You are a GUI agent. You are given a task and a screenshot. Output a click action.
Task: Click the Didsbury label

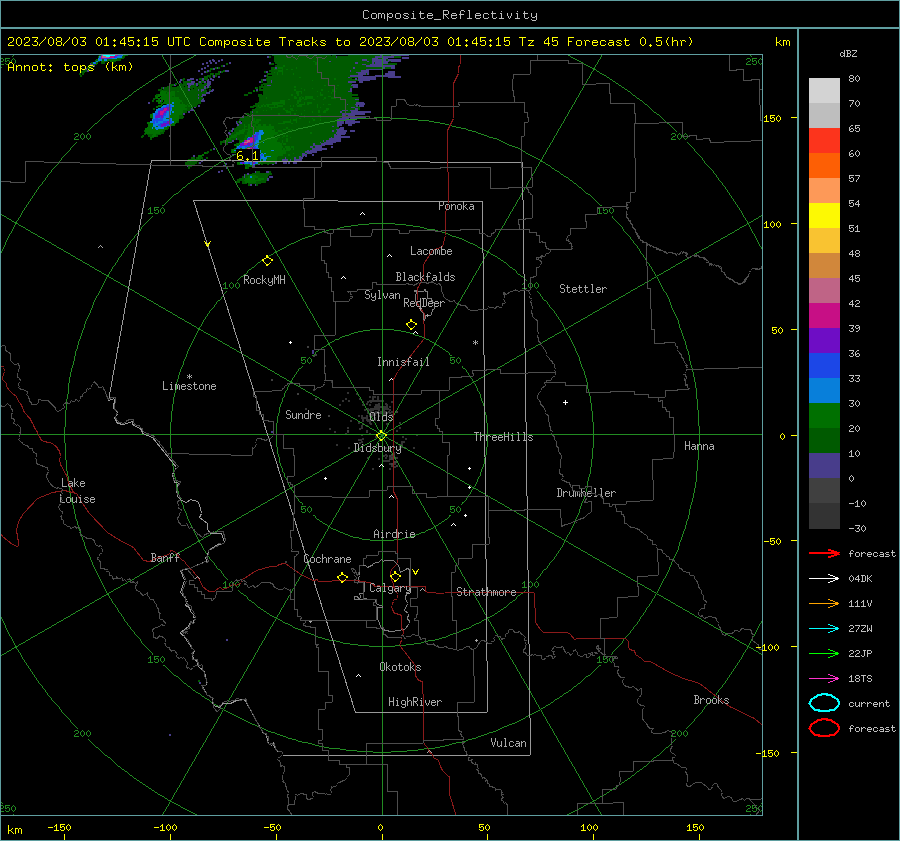click(x=377, y=448)
